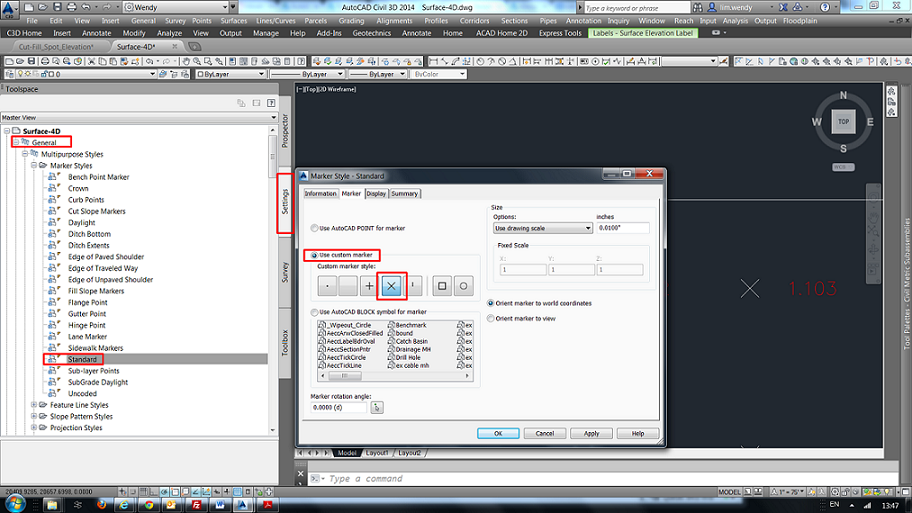Click the Toolspace help question icon

tap(271, 103)
